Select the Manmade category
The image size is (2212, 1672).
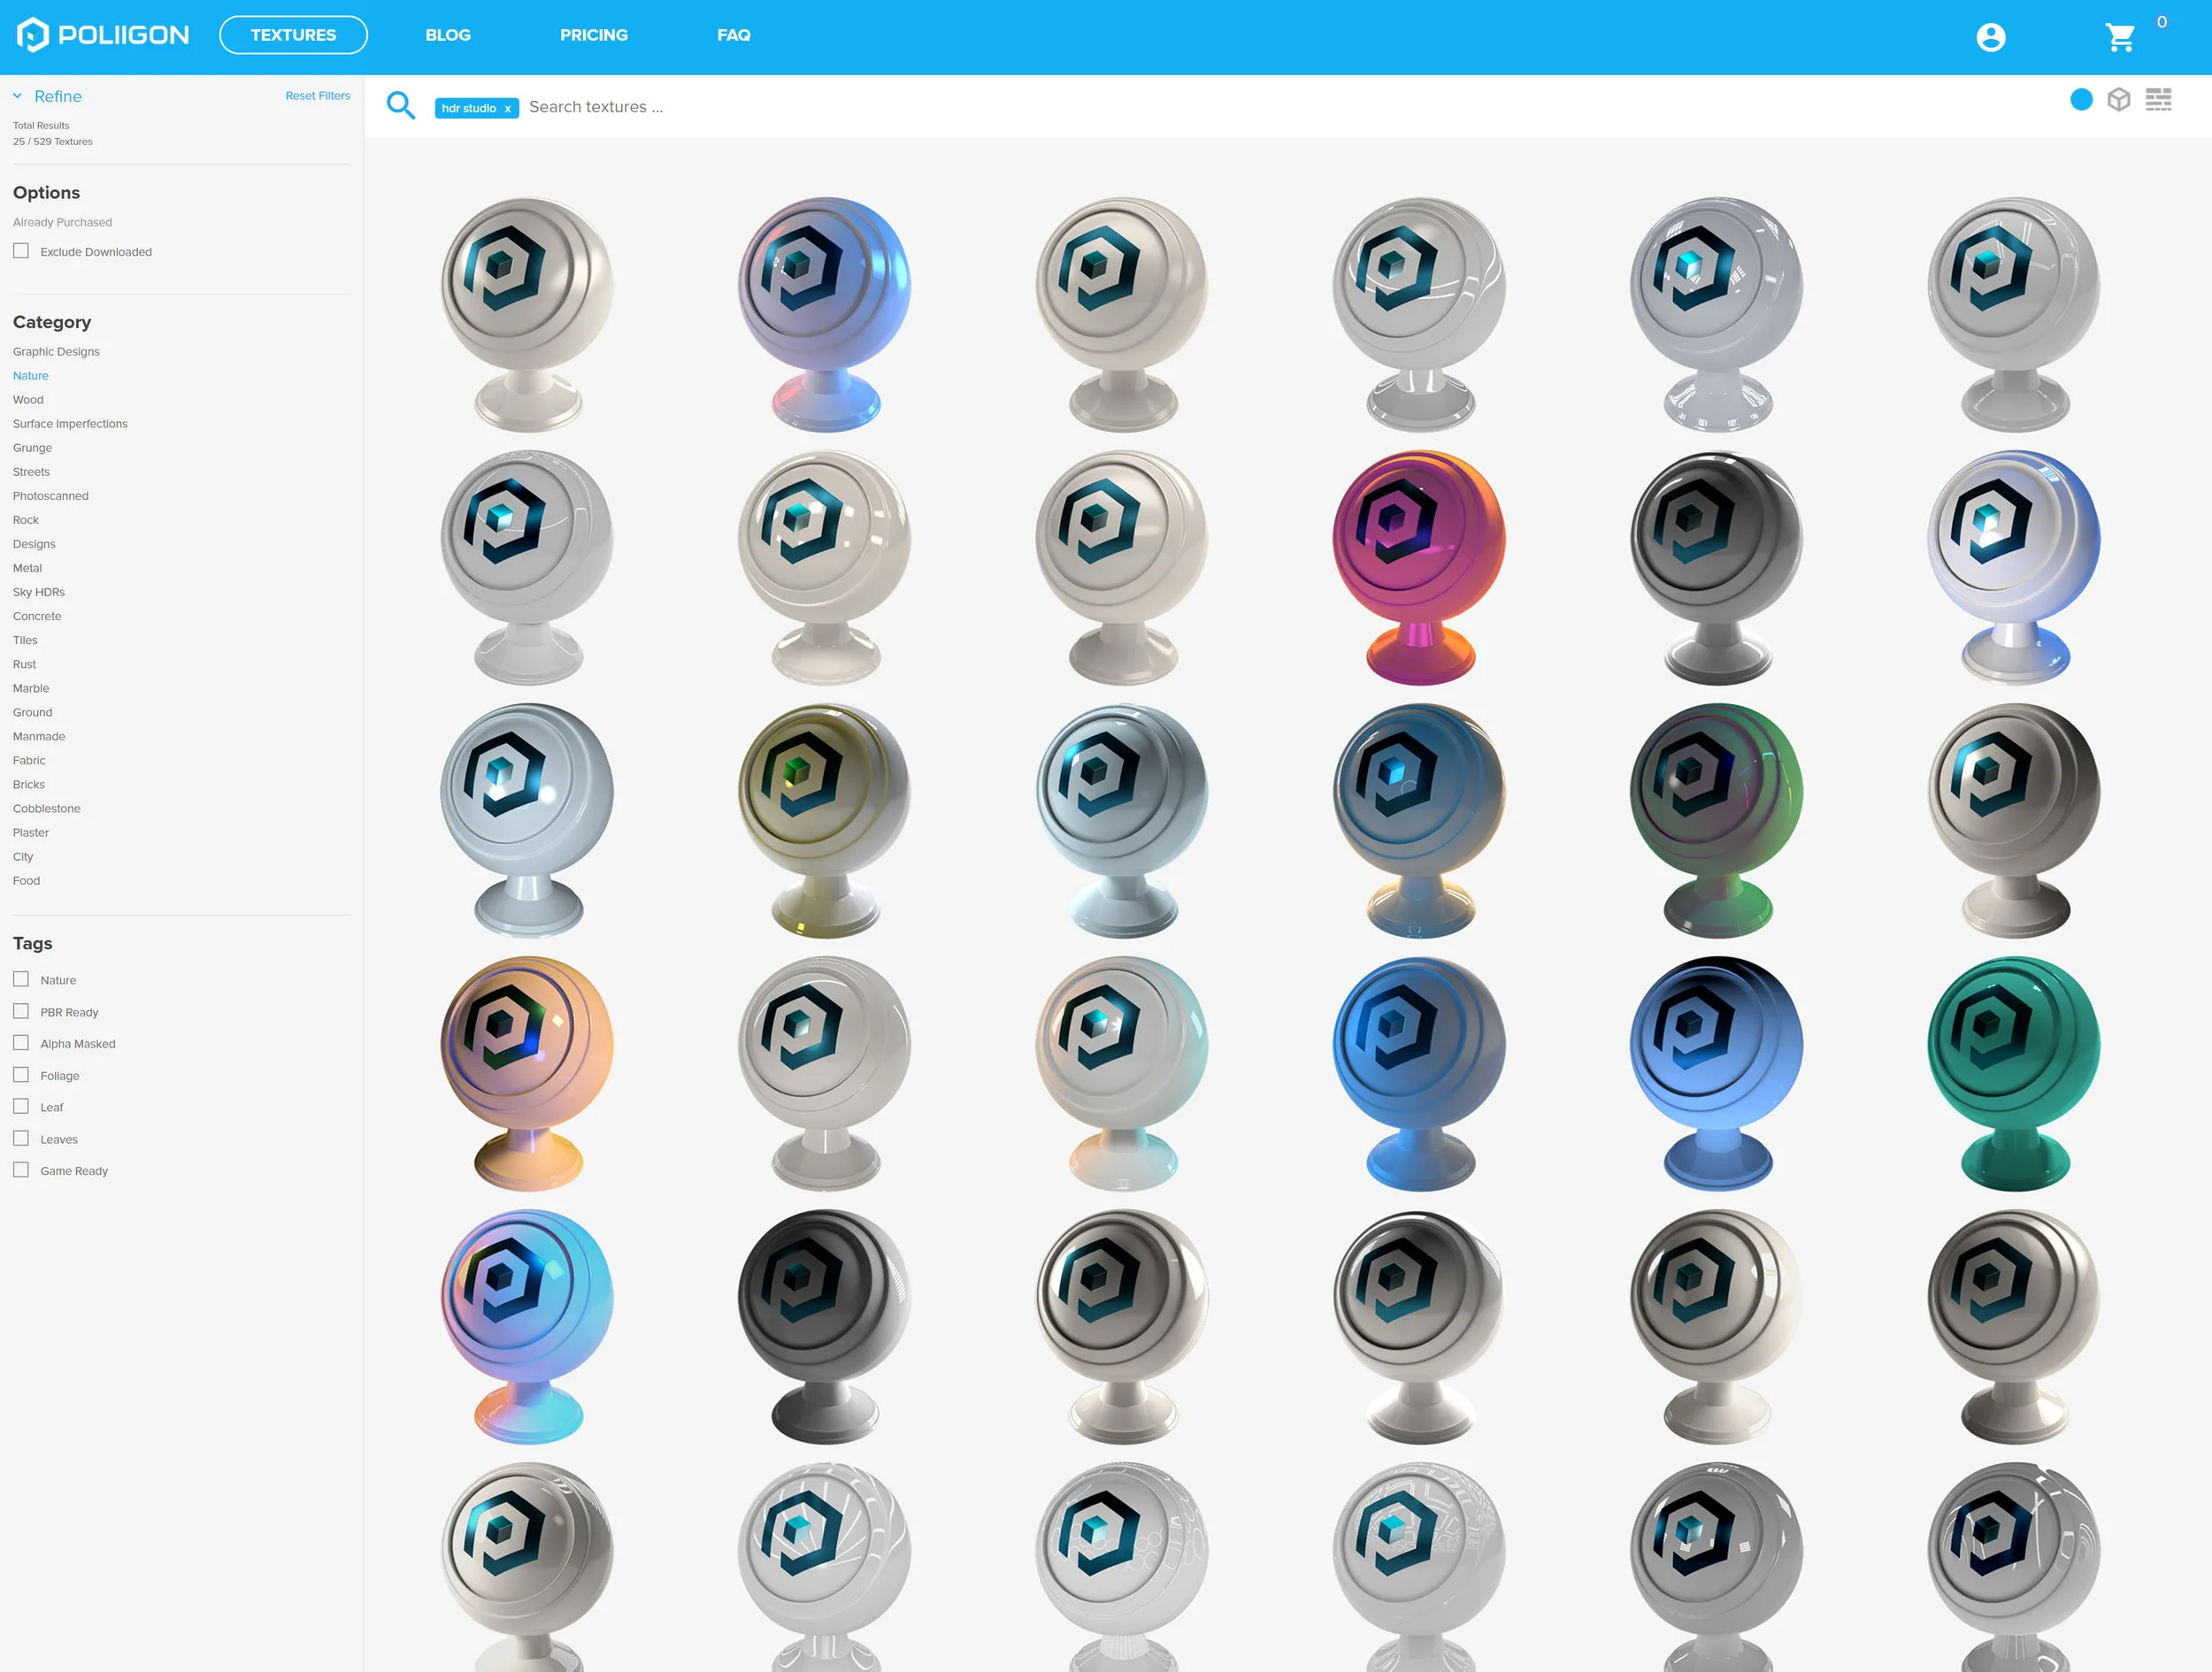coord(39,736)
